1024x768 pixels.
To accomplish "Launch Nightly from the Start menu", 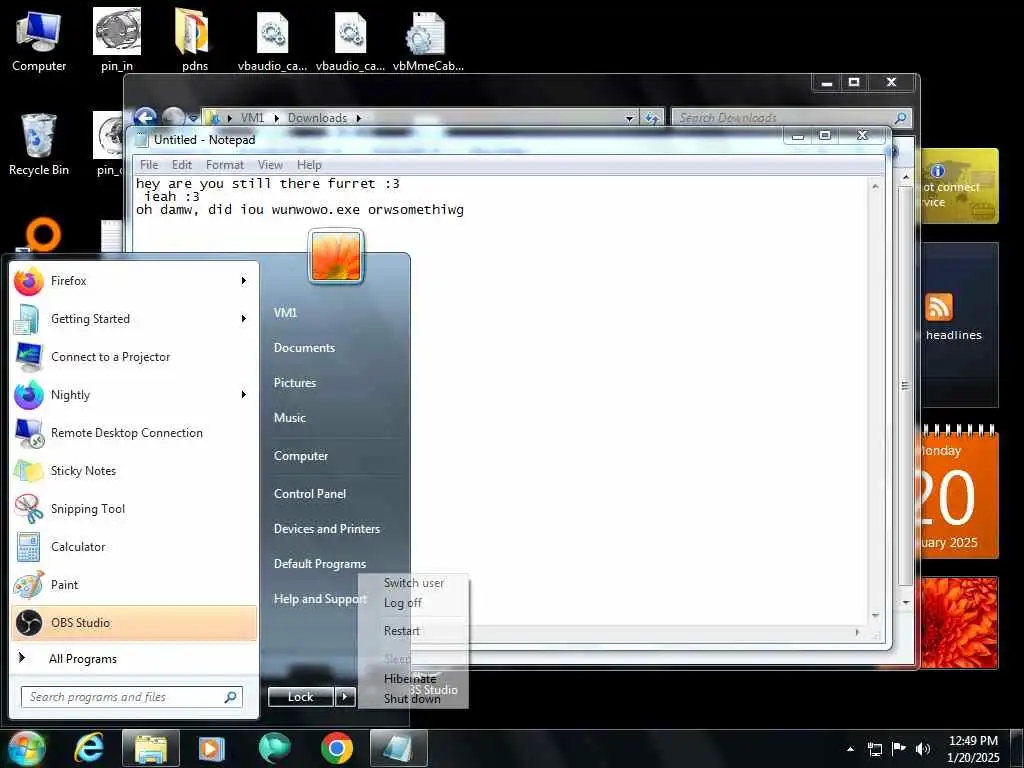I will pyautogui.click(x=134, y=394).
